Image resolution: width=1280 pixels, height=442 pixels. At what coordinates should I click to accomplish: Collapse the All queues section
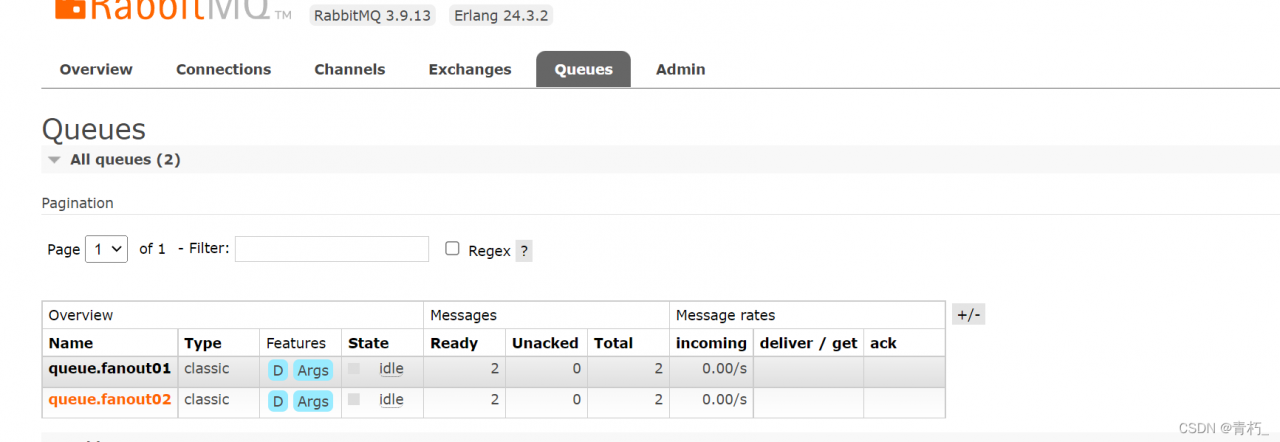53,160
